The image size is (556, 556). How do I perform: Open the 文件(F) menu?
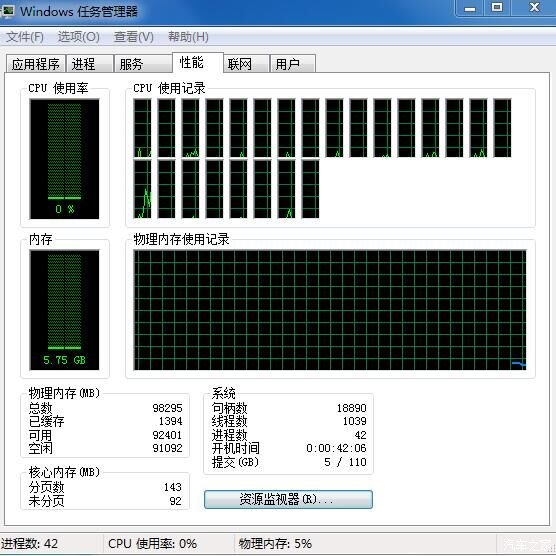coord(25,37)
